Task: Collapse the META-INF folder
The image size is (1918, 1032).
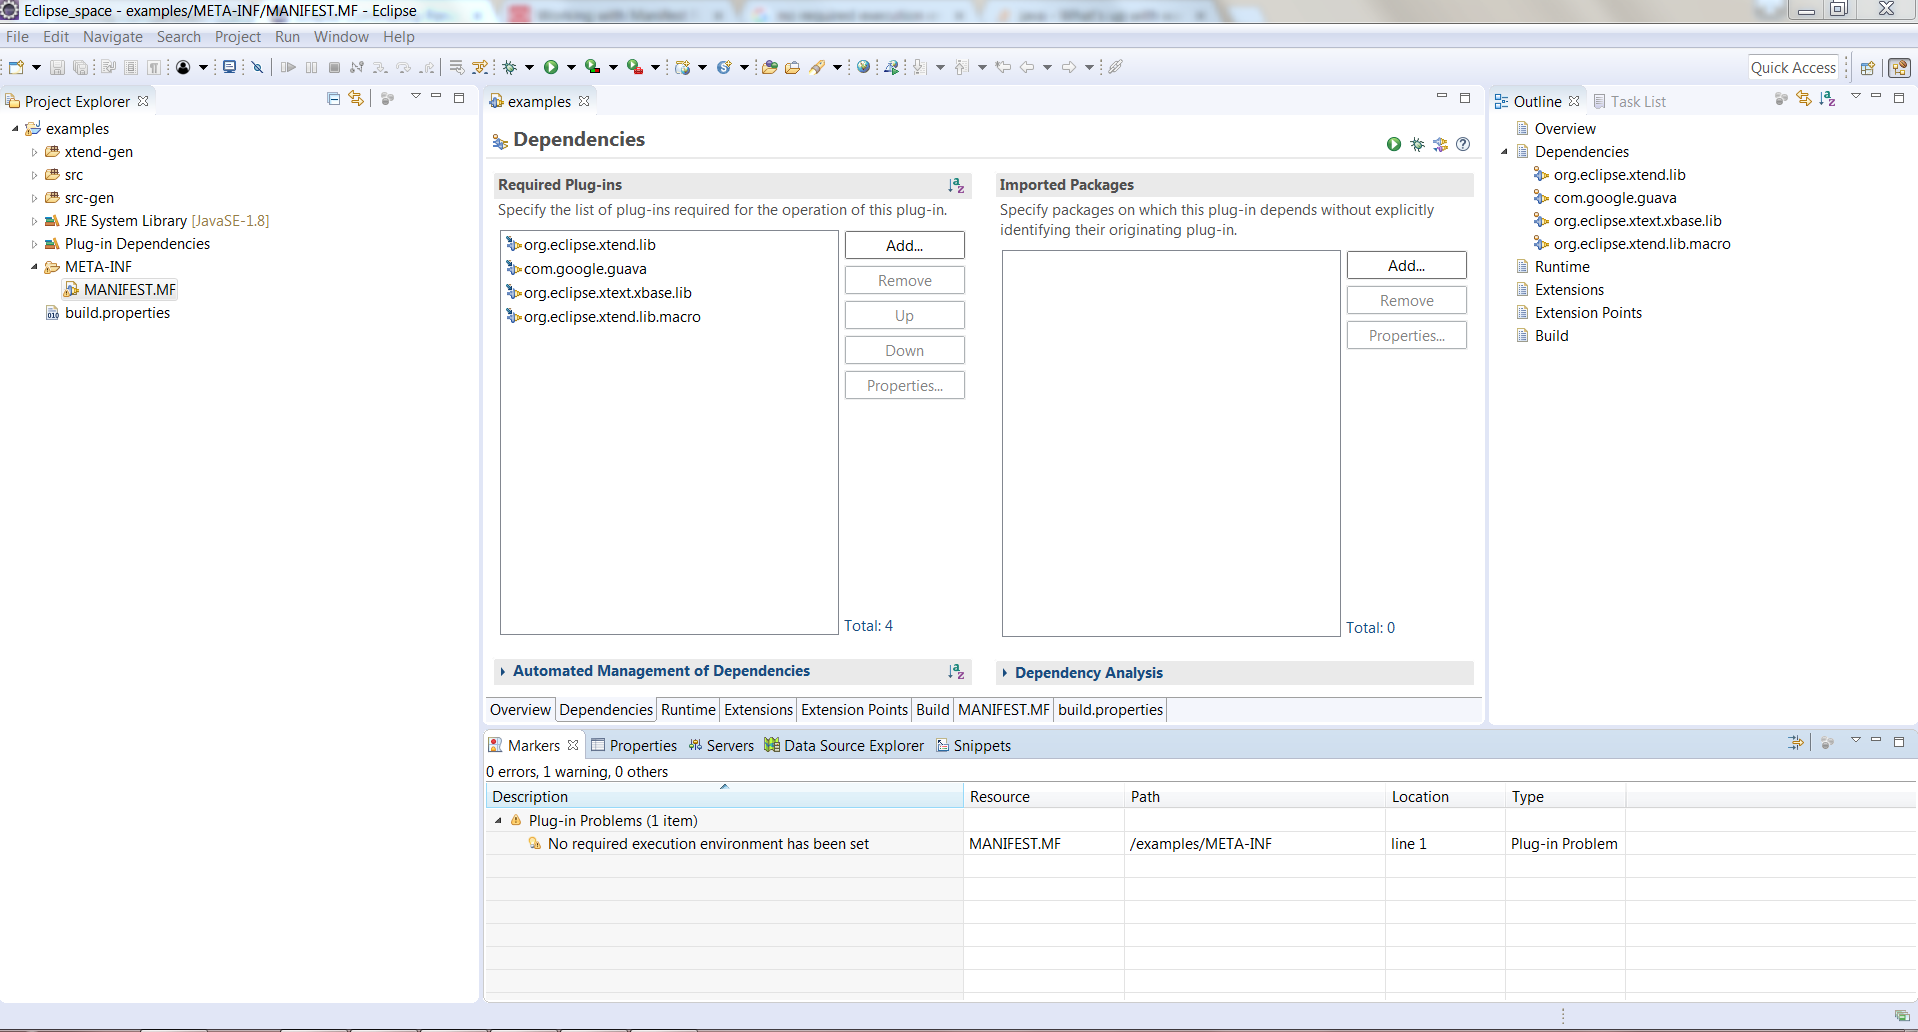Action: pyautogui.click(x=34, y=267)
